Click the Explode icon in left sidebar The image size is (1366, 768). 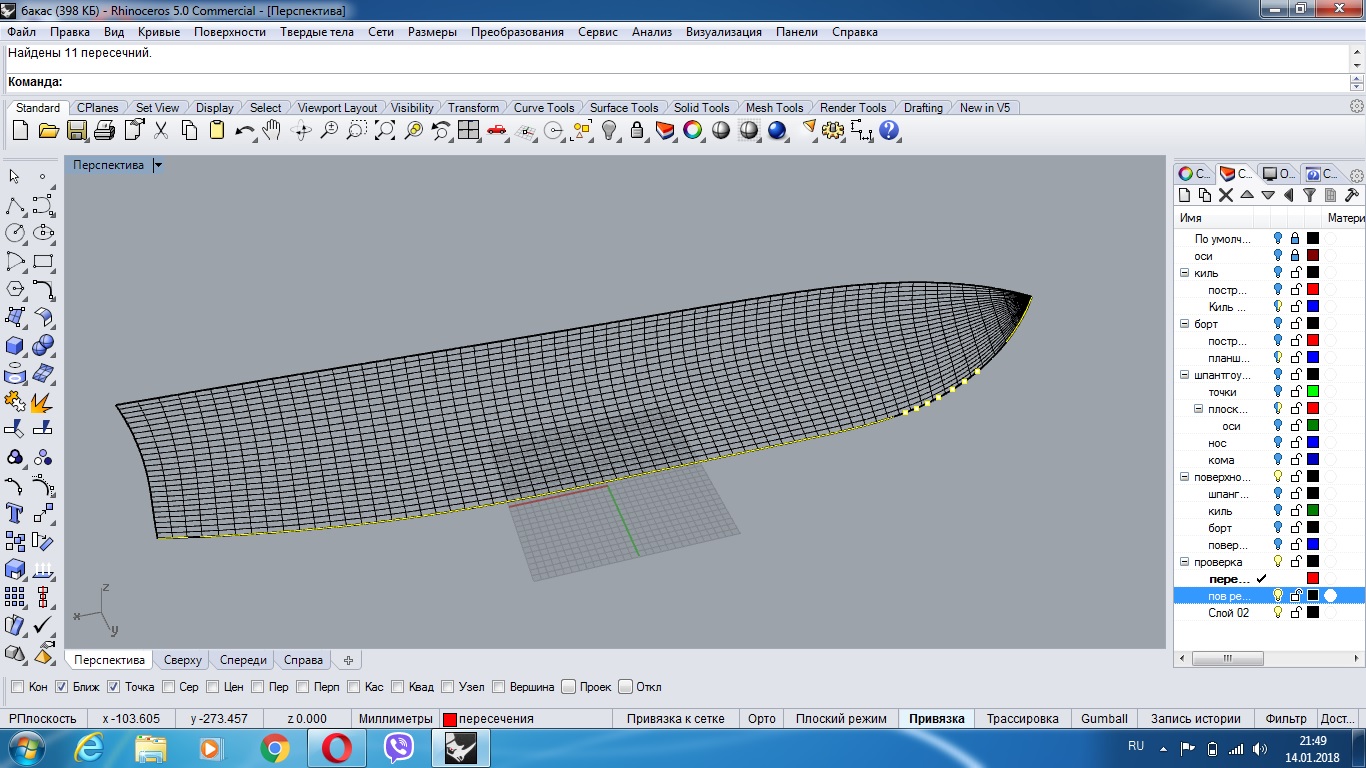point(43,401)
